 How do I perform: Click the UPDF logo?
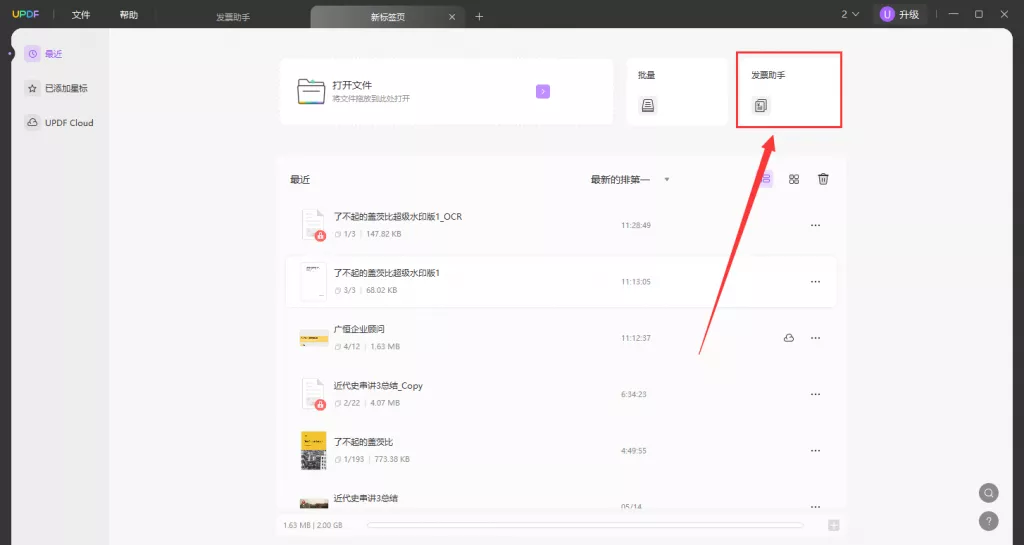25,14
